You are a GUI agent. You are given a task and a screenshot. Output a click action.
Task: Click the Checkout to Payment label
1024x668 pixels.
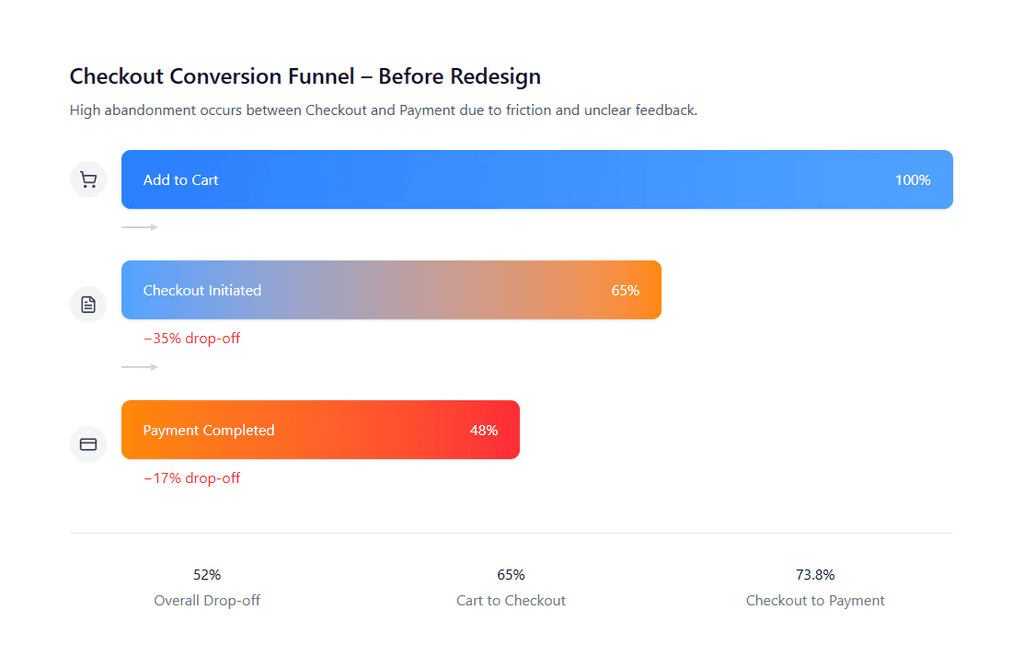tap(815, 601)
